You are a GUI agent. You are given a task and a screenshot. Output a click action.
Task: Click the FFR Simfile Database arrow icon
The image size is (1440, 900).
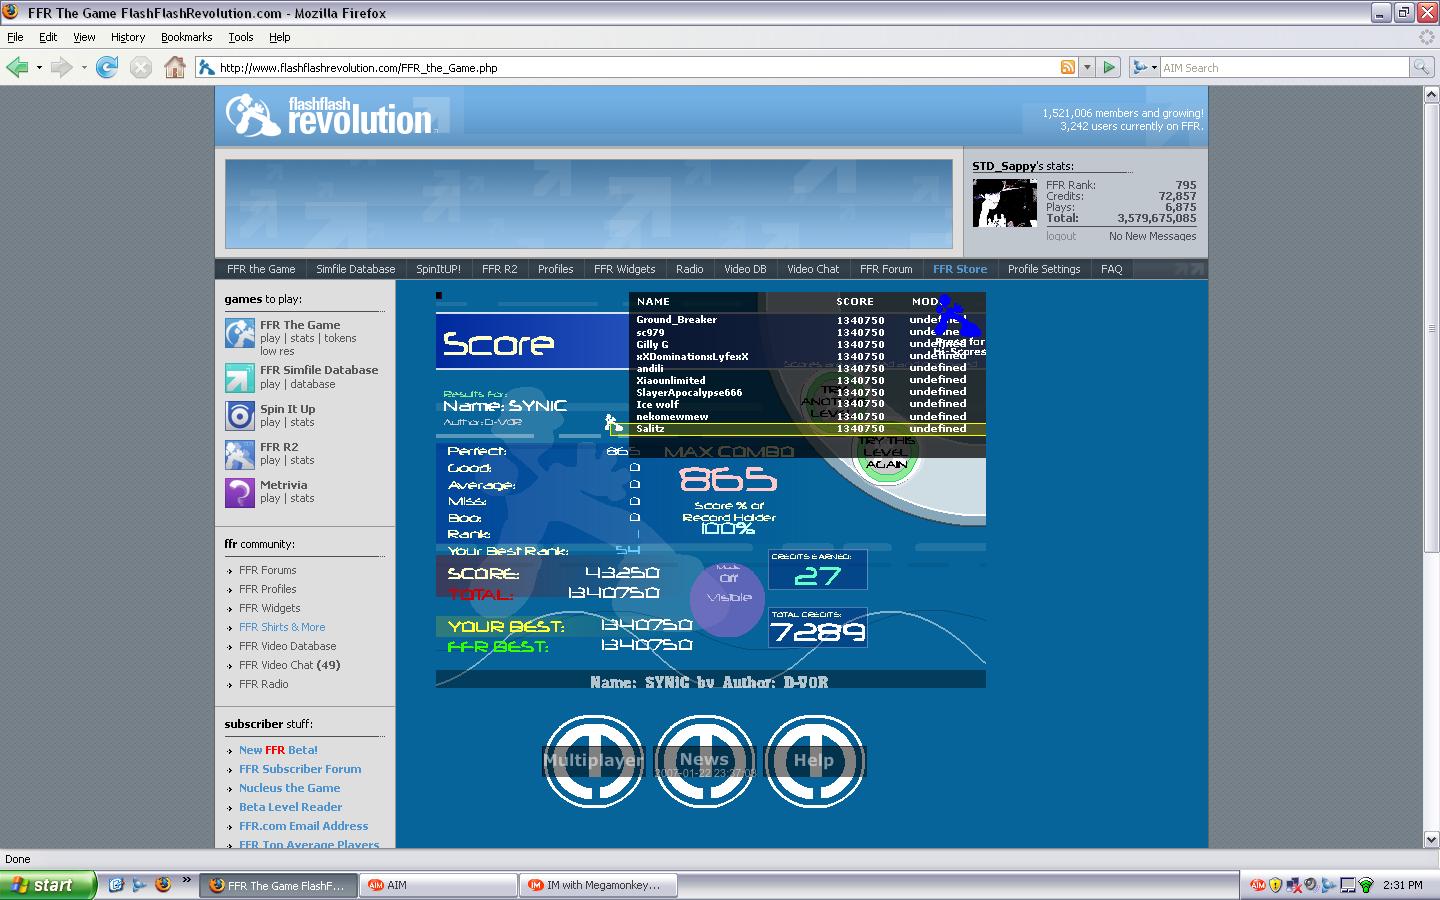tap(240, 378)
